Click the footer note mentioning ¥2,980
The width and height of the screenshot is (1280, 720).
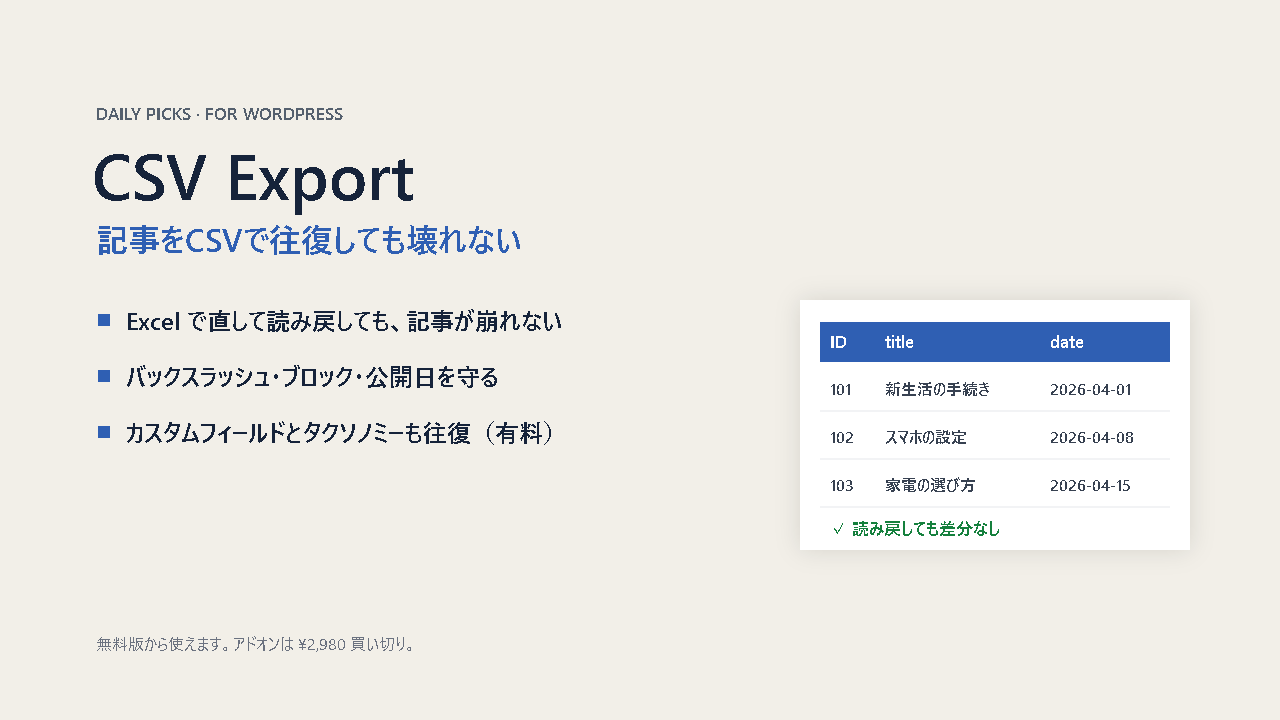tap(256, 645)
